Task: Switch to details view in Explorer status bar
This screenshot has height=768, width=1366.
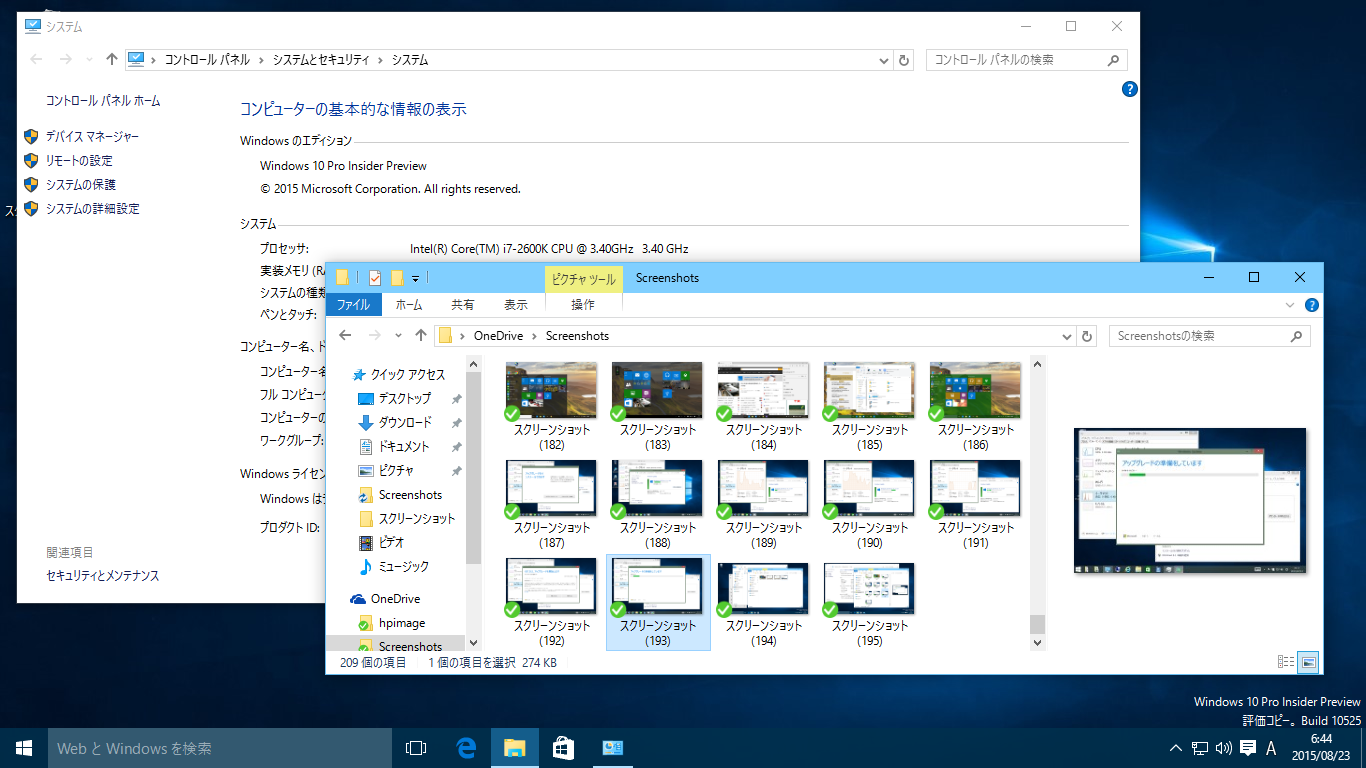Action: (x=1286, y=662)
